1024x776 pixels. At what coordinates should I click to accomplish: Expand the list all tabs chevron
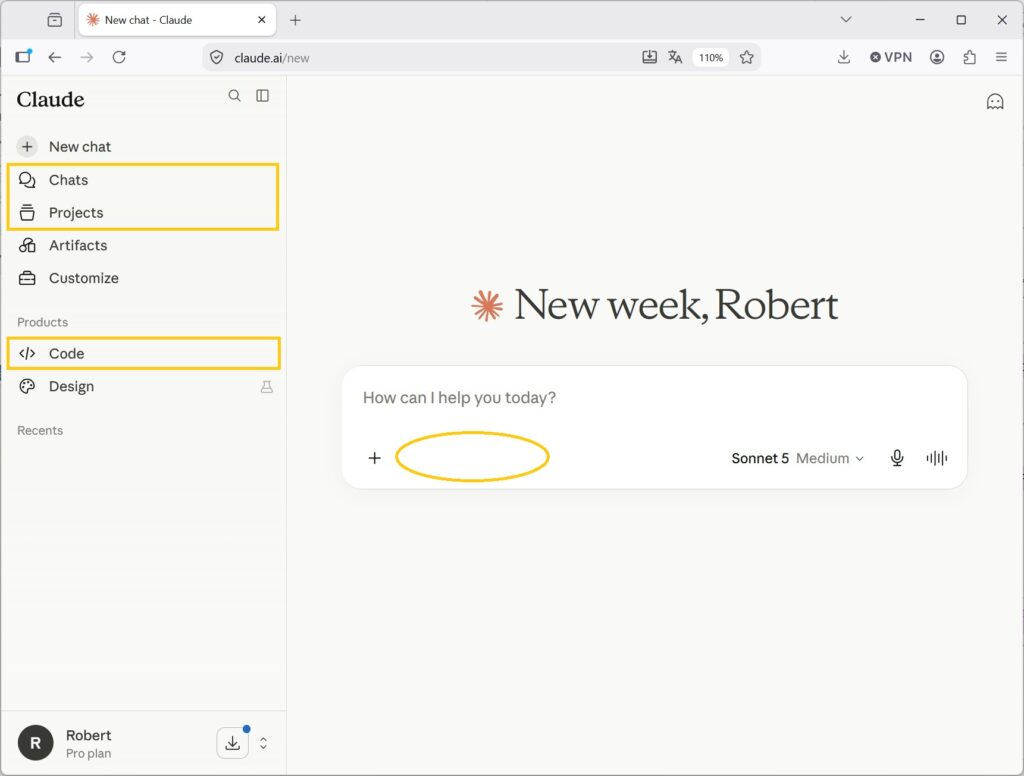coord(846,20)
